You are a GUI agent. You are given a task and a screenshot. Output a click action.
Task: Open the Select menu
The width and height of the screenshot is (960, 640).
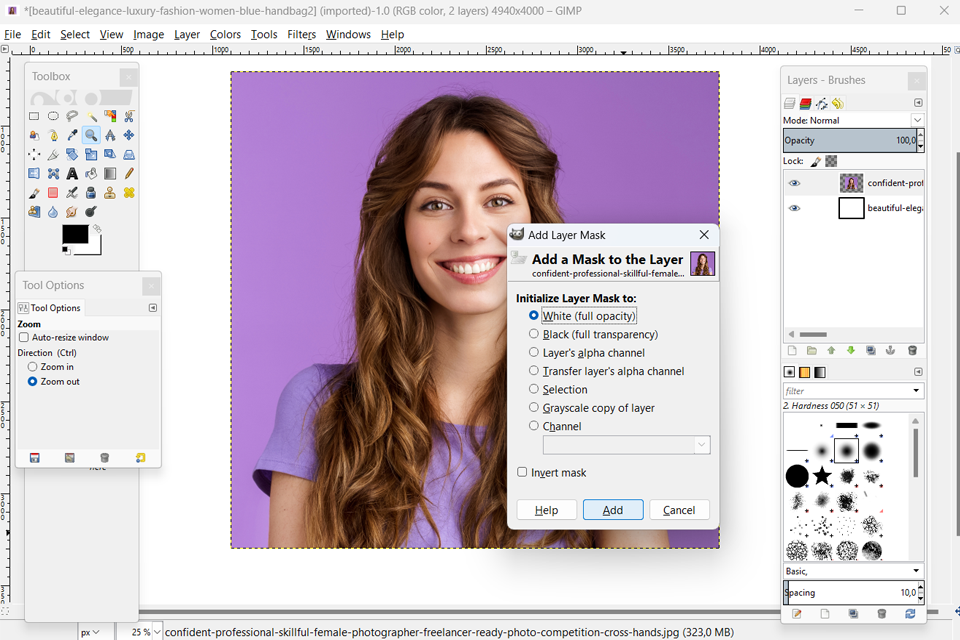75,34
